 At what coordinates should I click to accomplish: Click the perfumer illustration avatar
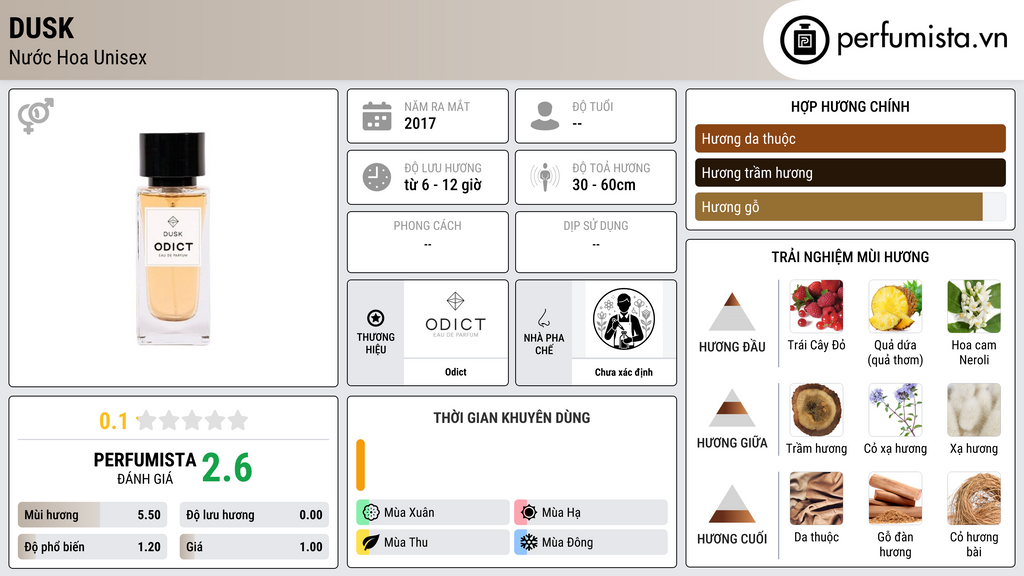(624, 319)
